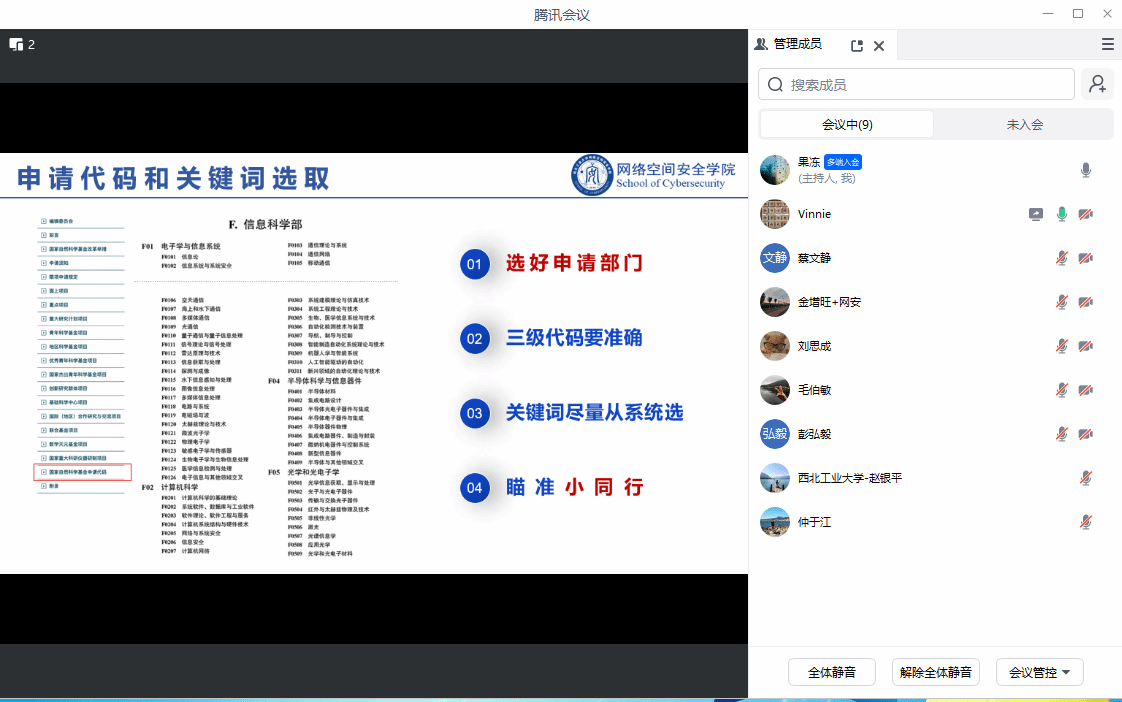Image resolution: width=1122 pixels, height=702 pixels.
Task: Mute Vinnie's green microphone
Action: pyautogui.click(x=1062, y=214)
